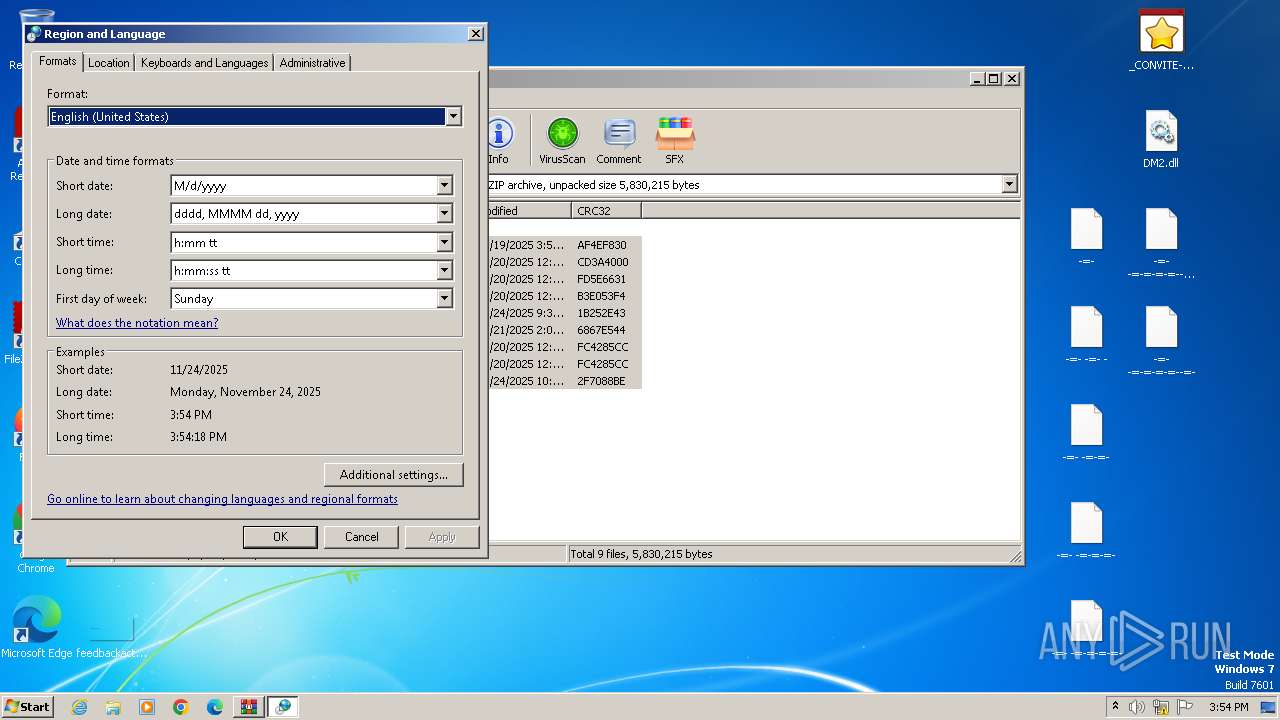Launch Windows Media Player from taskbar
Image resolution: width=1280 pixels, height=720 pixels.
[147, 707]
